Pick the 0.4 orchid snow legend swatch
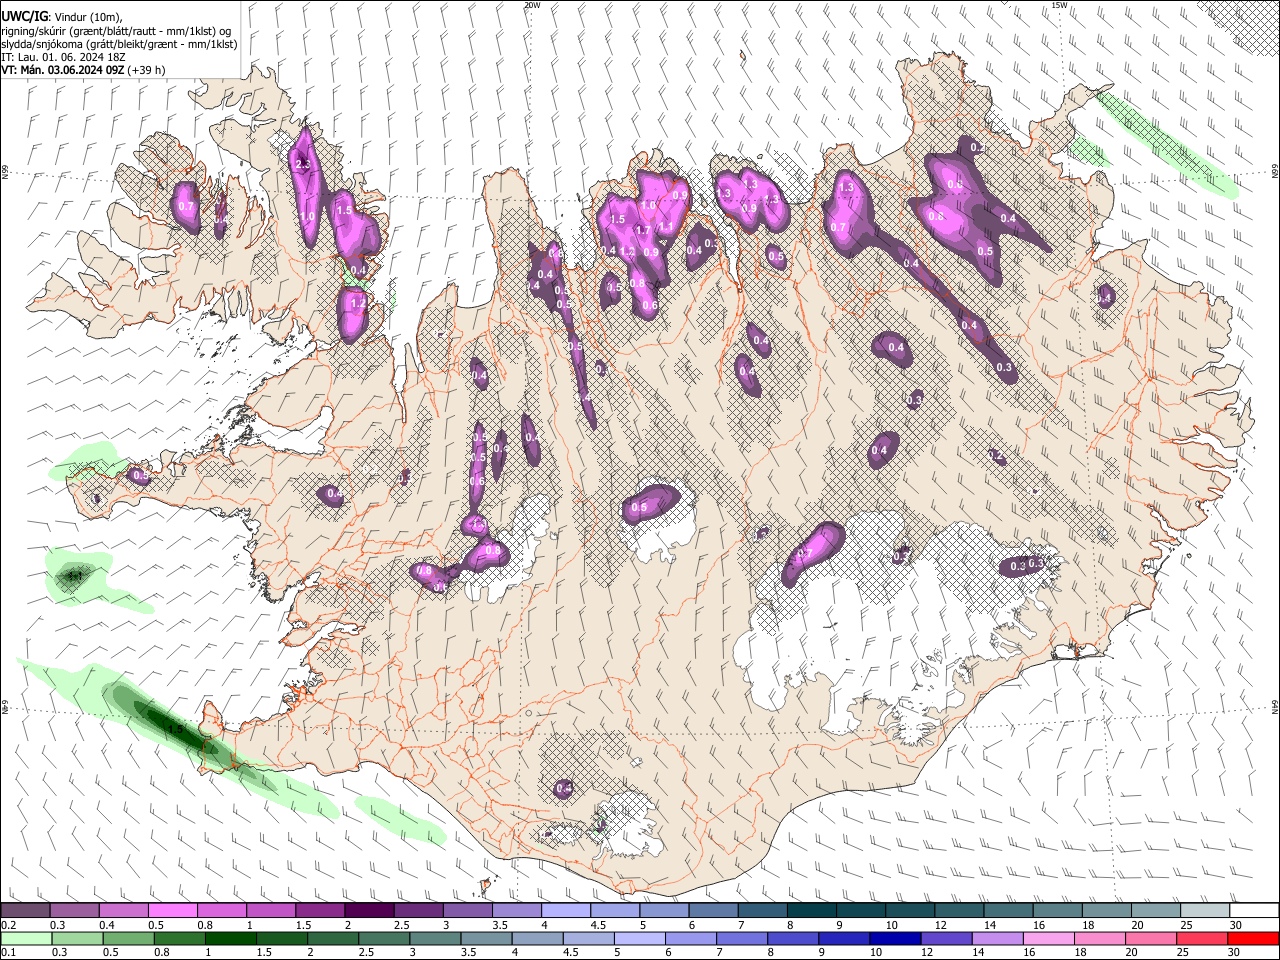 tap(124, 911)
